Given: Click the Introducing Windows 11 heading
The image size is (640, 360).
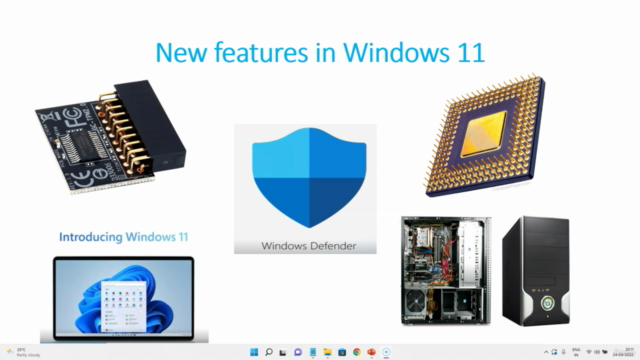Looking at the screenshot, I should [123, 237].
